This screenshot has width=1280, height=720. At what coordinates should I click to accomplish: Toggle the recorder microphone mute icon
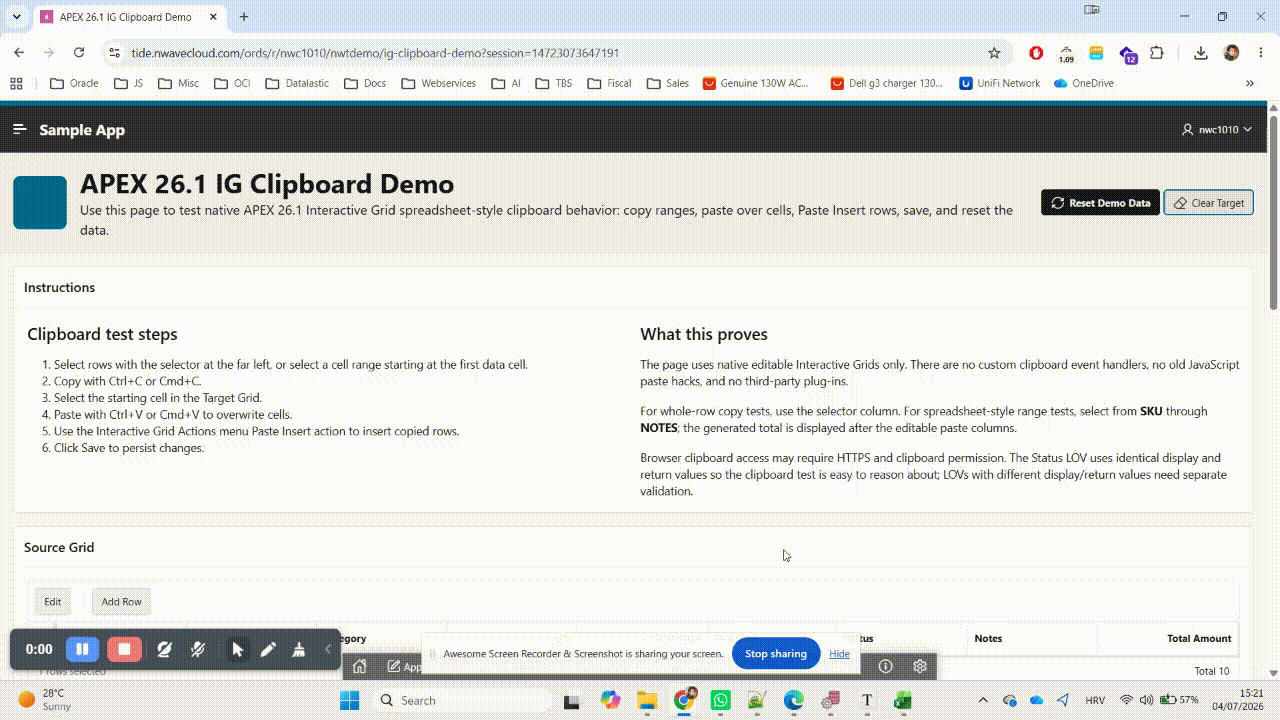[198, 649]
